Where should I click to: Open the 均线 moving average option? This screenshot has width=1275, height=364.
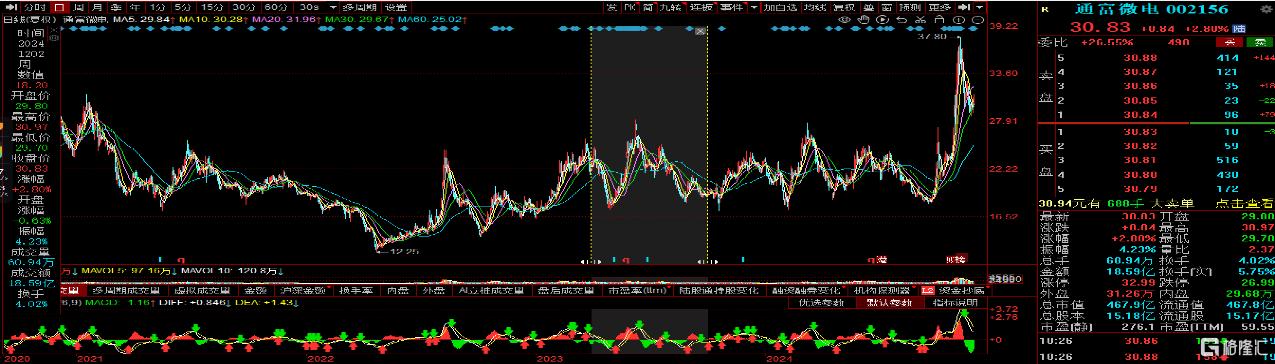click(x=814, y=7)
